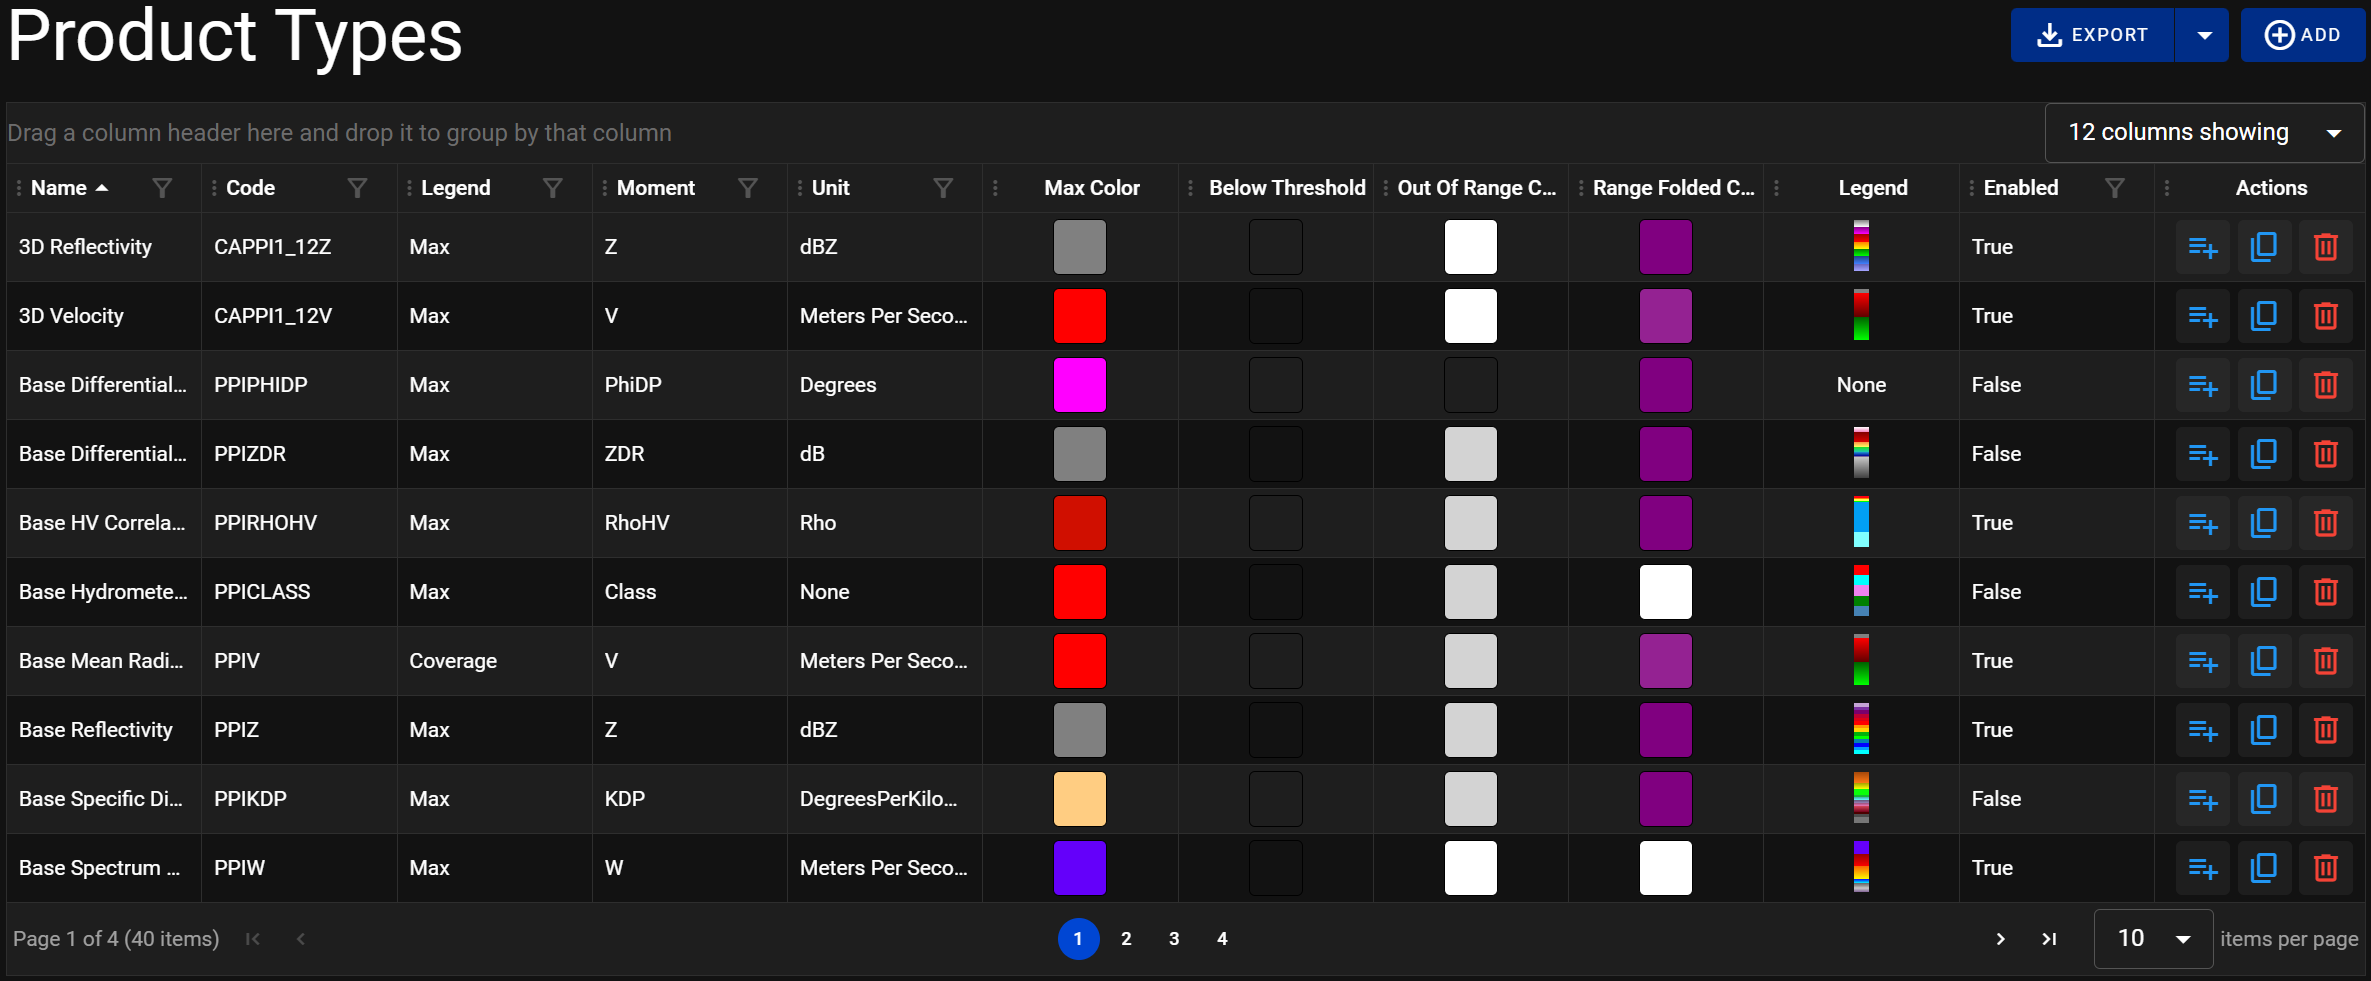Click the Coverage legend cell
The height and width of the screenshot is (981, 2371).
[x=494, y=661]
